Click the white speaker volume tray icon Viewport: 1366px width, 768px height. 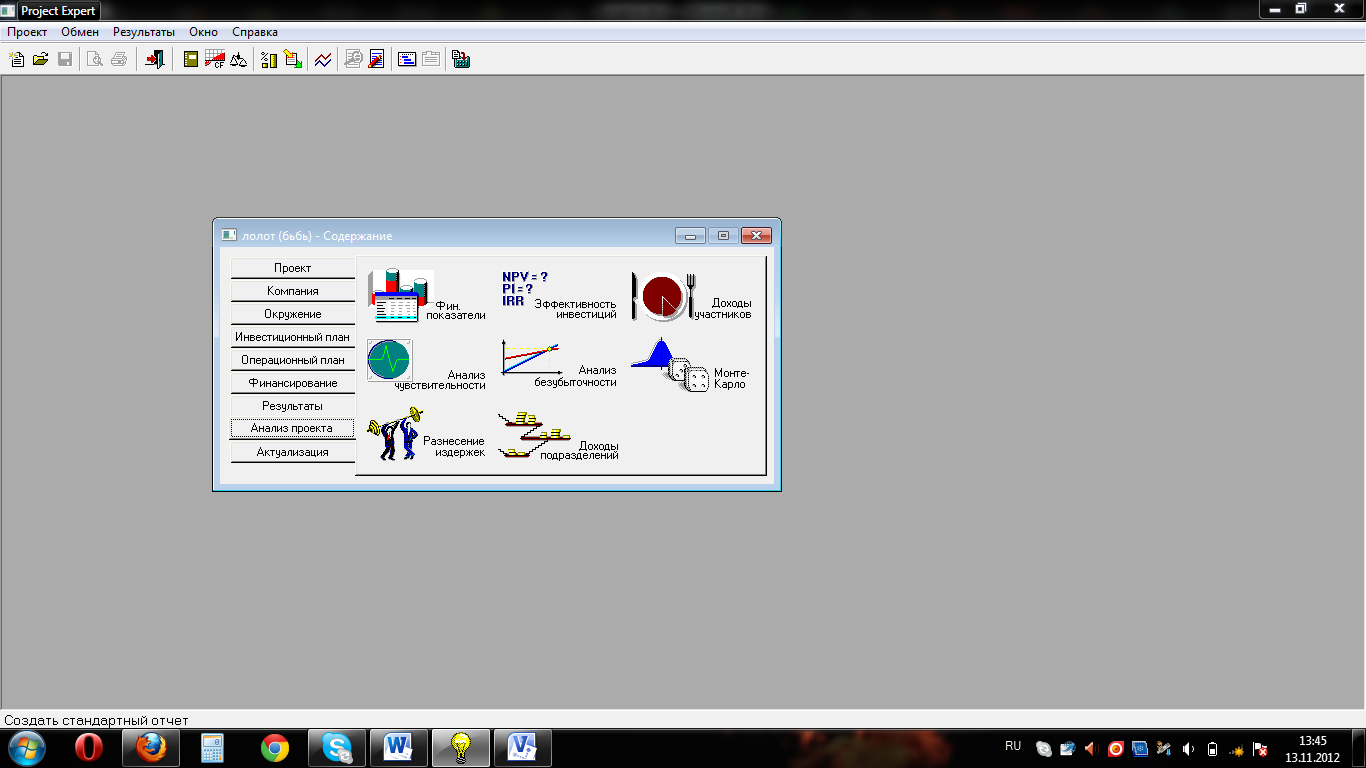[1188, 748]
